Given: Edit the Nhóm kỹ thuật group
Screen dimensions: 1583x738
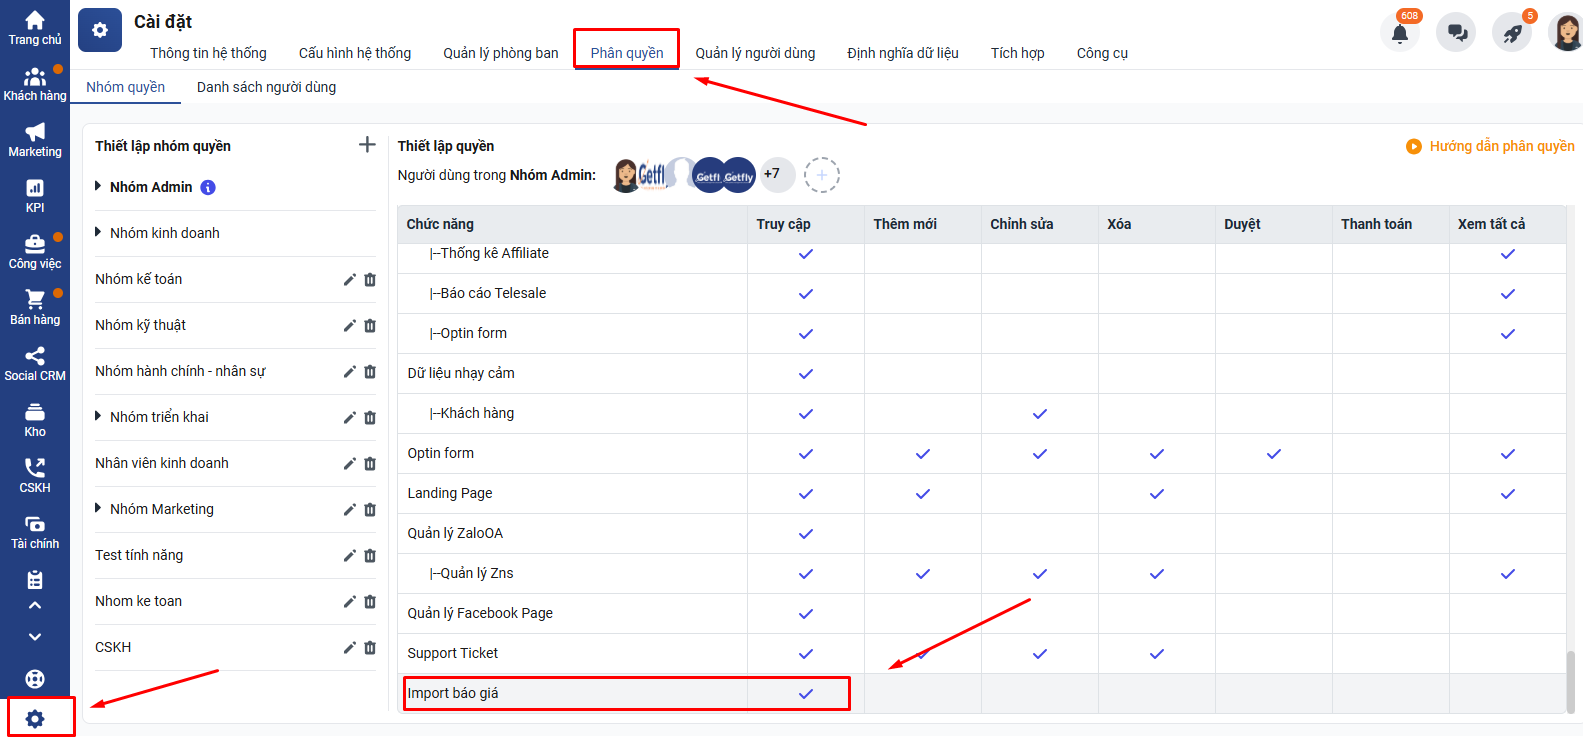Looking at the screenshot, I should point(349,326).
